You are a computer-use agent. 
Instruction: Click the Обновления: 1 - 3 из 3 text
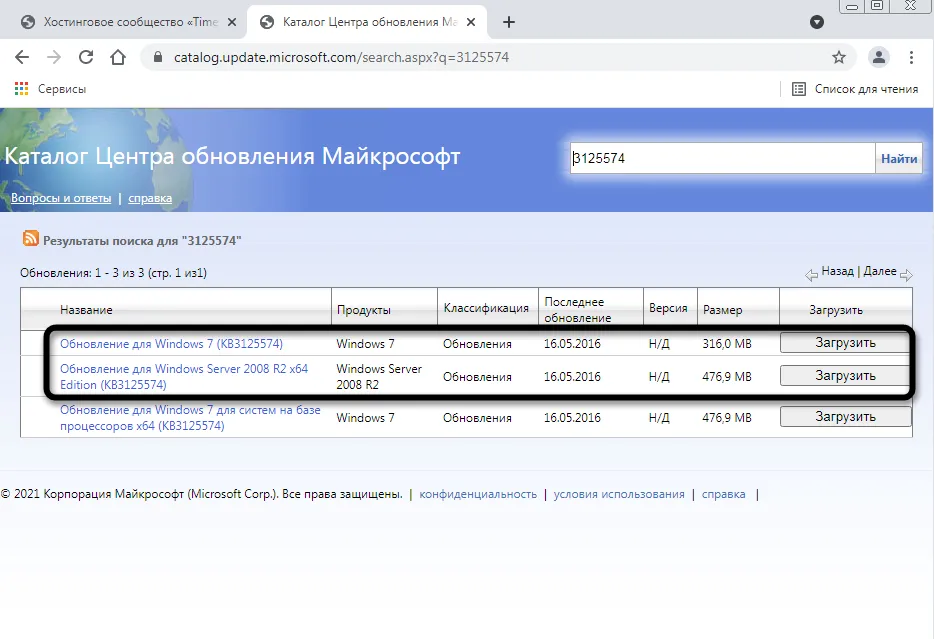click(113, 273)
